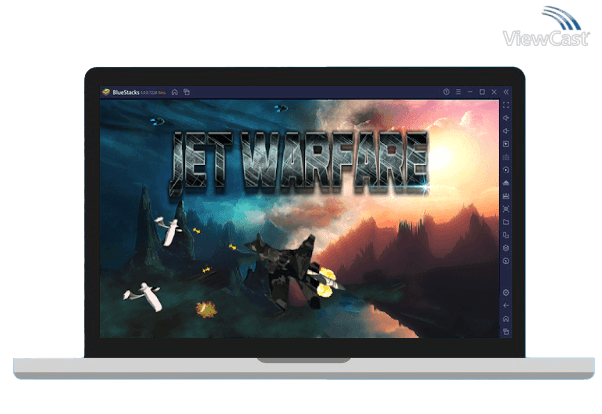This screenshot has width=602, height=414.
Task: Click the BlueStacks logo in the title bar
Action: click(106, 92)
